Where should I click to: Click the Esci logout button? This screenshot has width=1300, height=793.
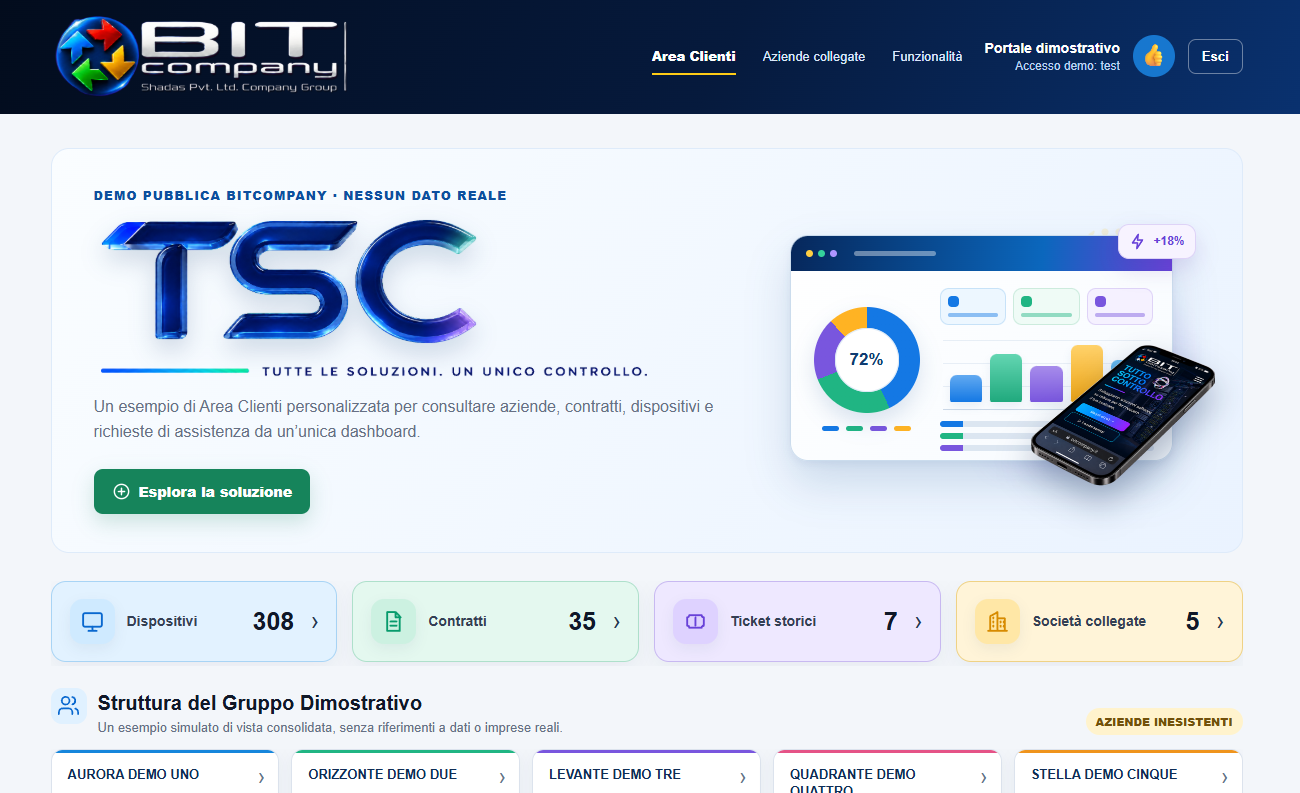(x=1215, y=56)
